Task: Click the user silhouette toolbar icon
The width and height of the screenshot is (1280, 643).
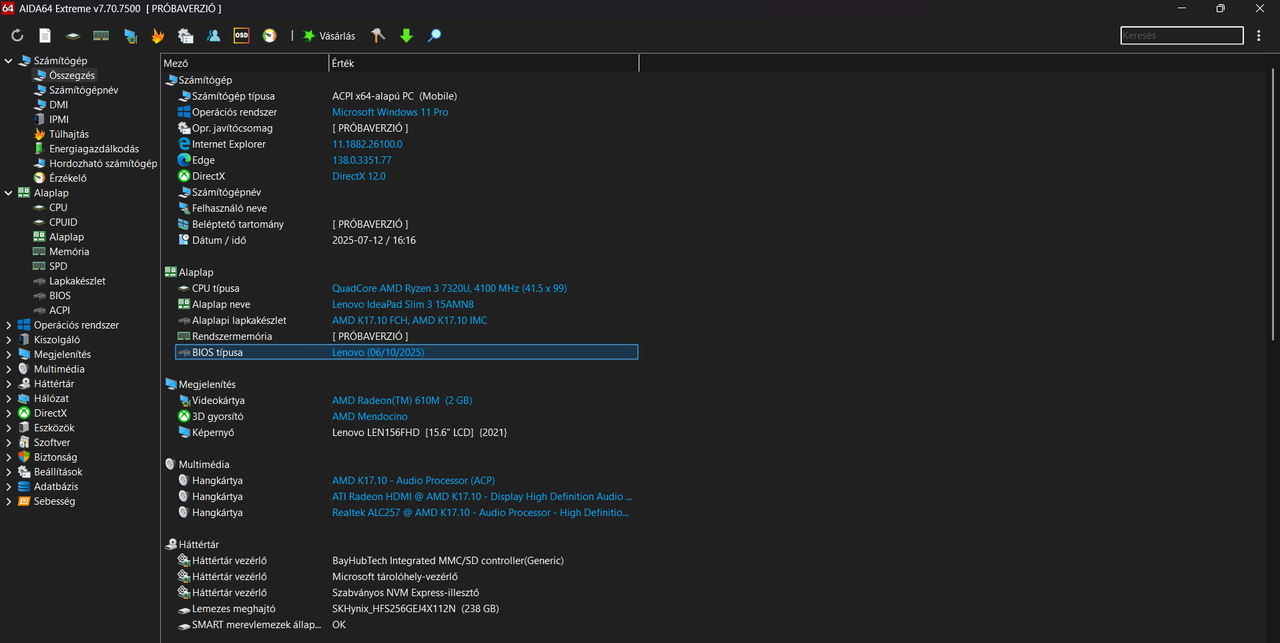Action: click(x=213, y=35)
